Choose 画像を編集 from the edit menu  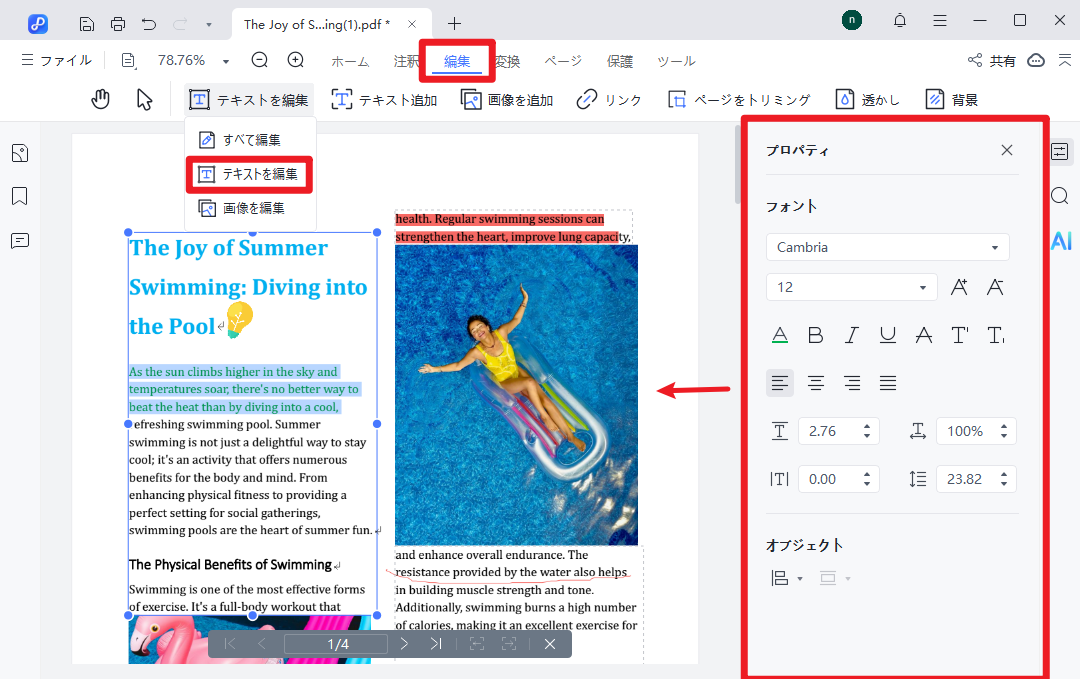[x=249, y=207]
